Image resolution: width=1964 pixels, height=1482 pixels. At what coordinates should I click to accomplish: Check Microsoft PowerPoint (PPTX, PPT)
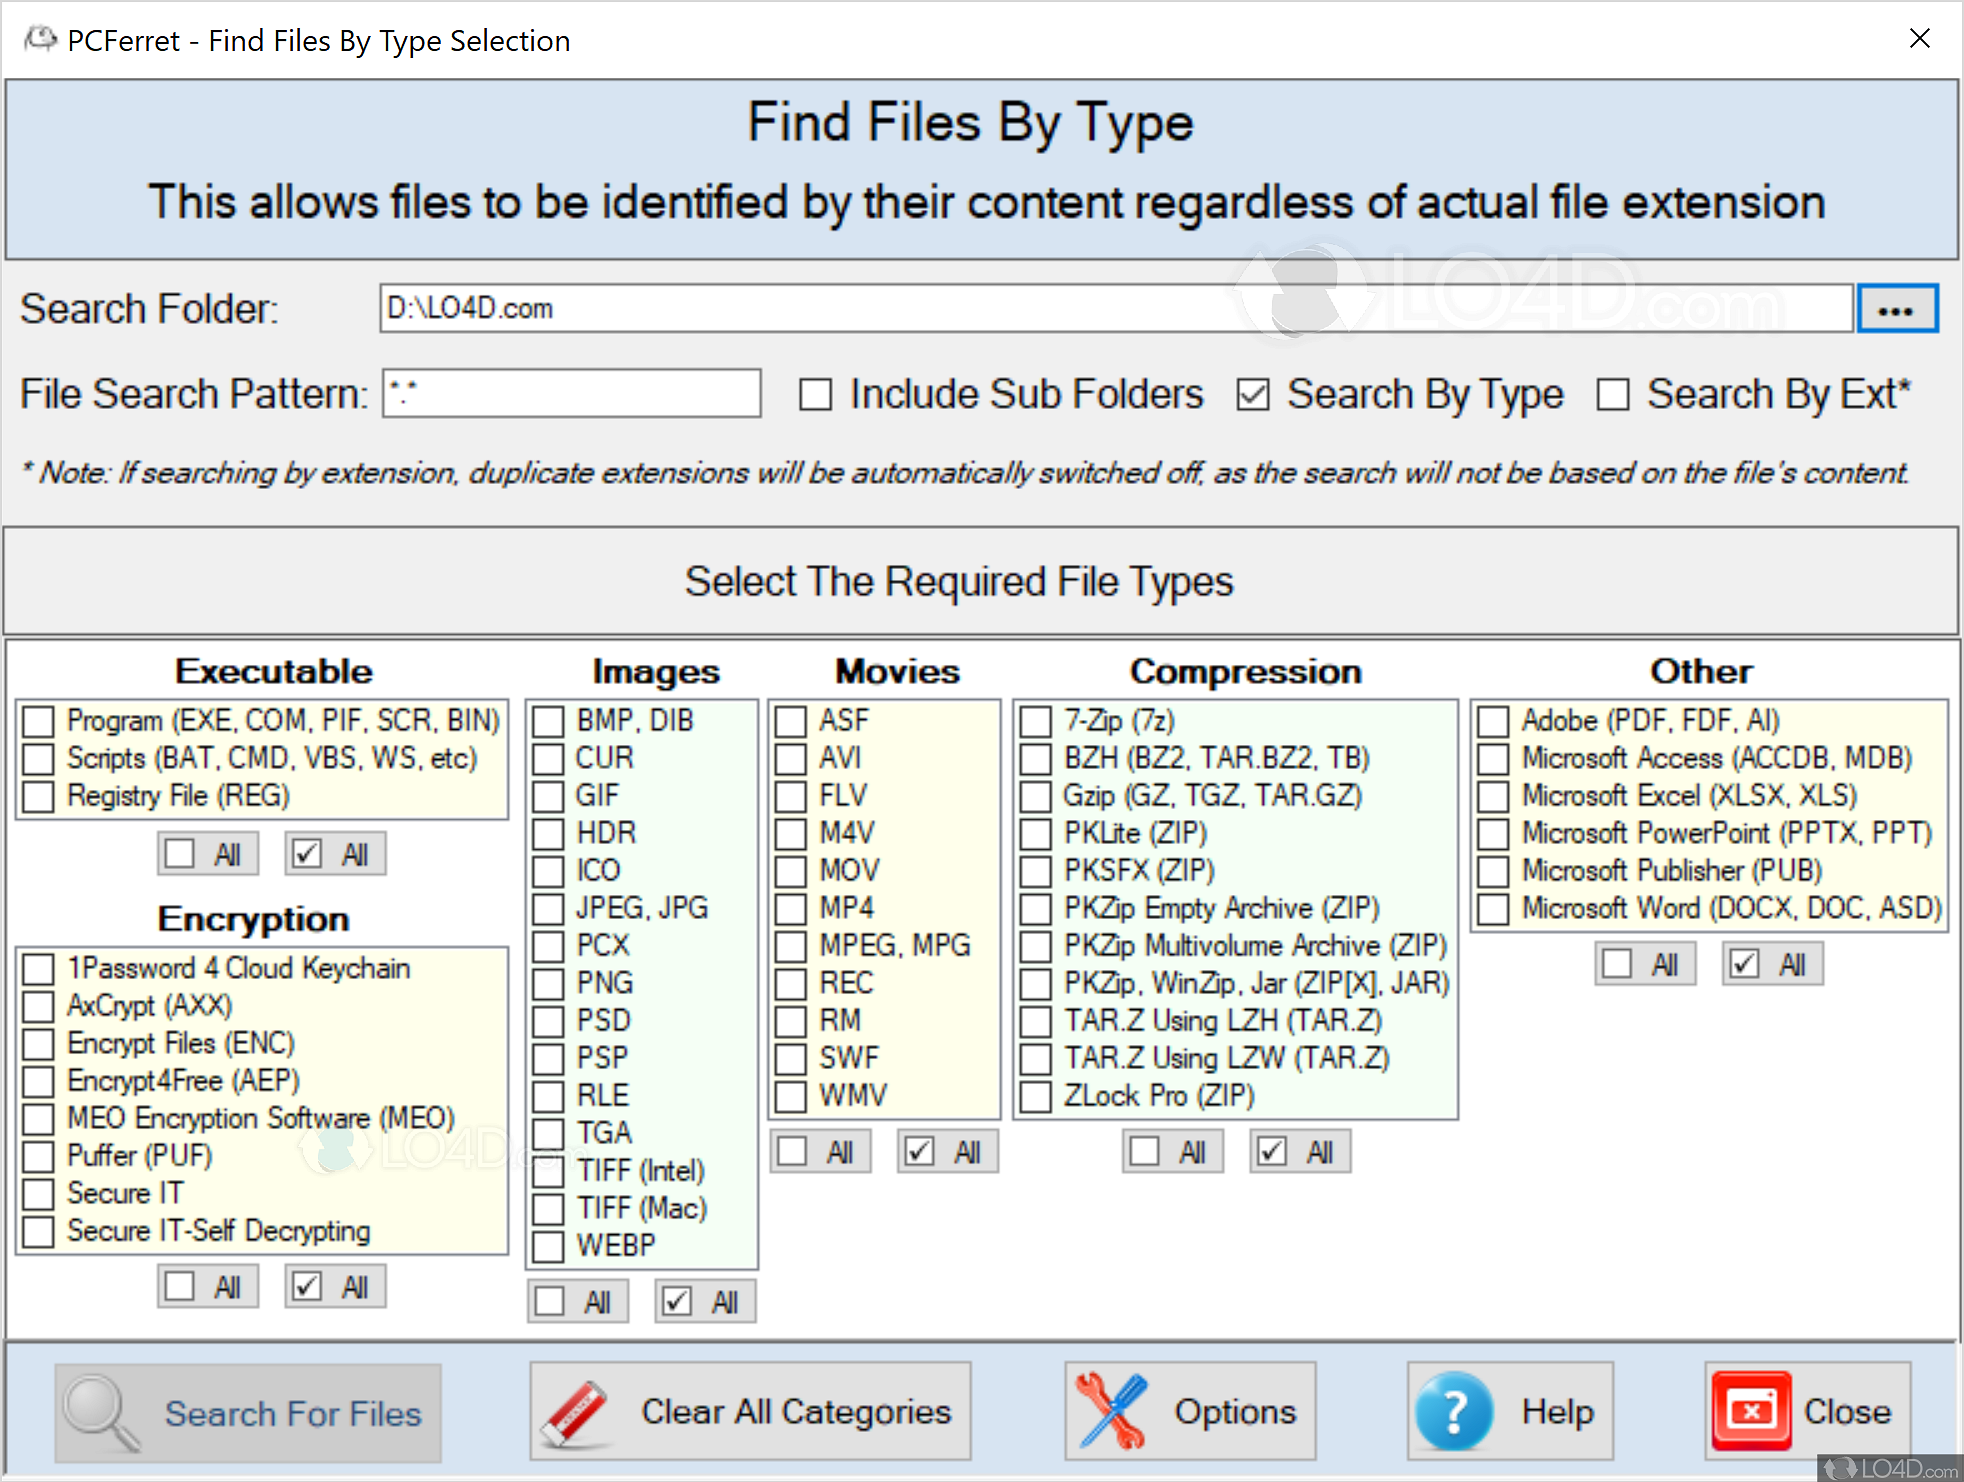[1494, 834]
